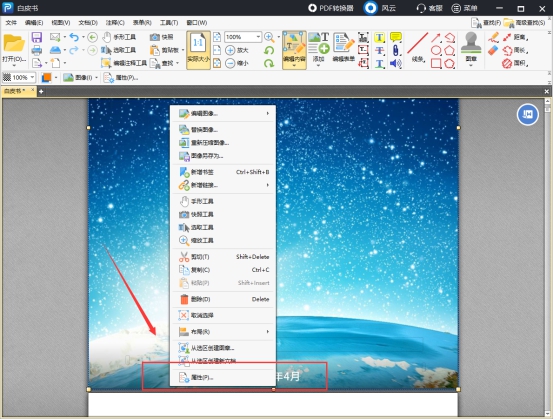Click the 放大 zoom-in plus button
553x419 pixels.
237,50
